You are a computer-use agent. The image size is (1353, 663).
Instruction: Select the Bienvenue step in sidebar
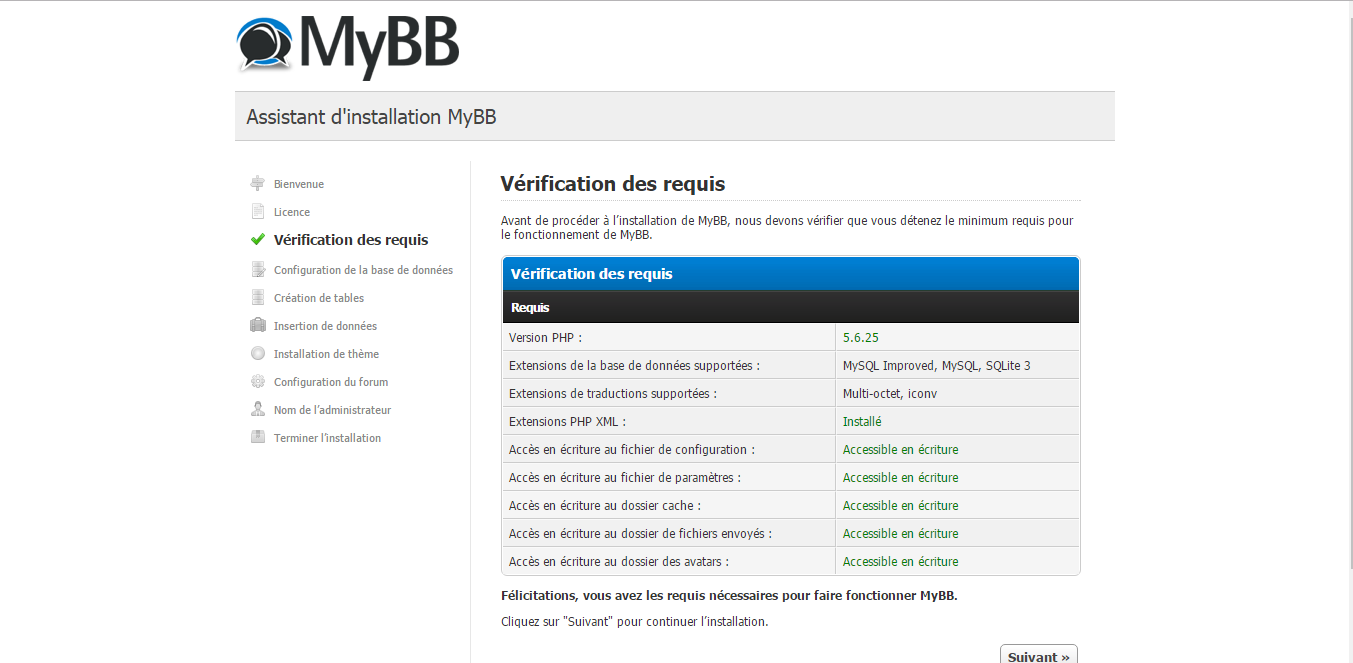[x=299, y=184]
